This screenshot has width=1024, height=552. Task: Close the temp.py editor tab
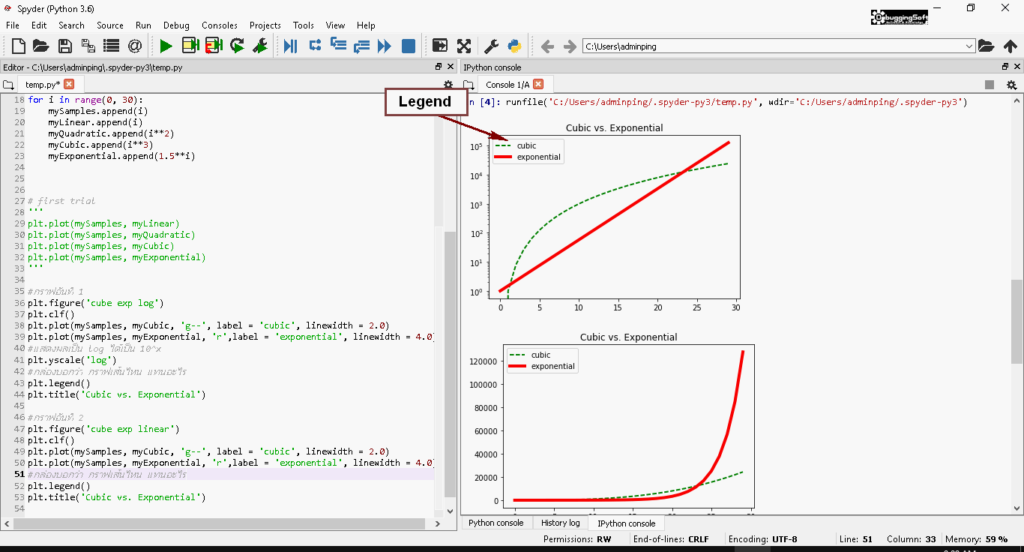(x=69, y=85)
